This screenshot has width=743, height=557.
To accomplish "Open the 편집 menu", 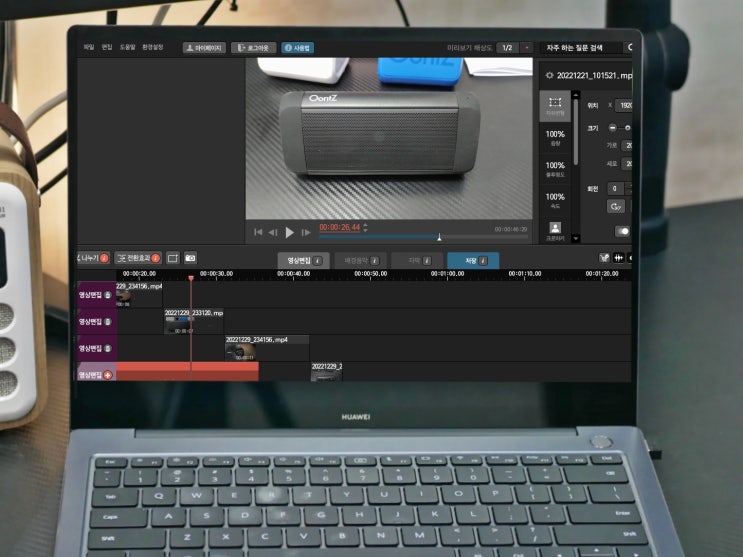I will (x=107, y=47).
